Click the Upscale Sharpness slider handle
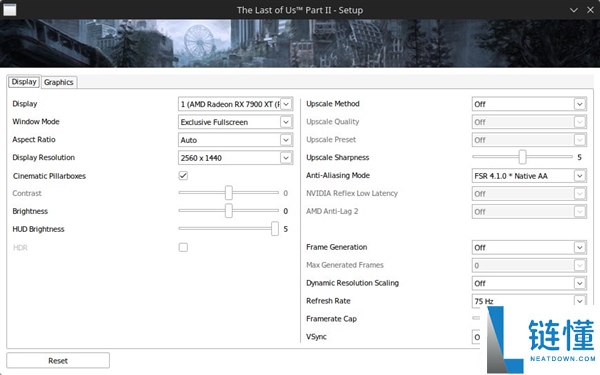Viewport: 600px width, 375px height. tap(522, 157)
